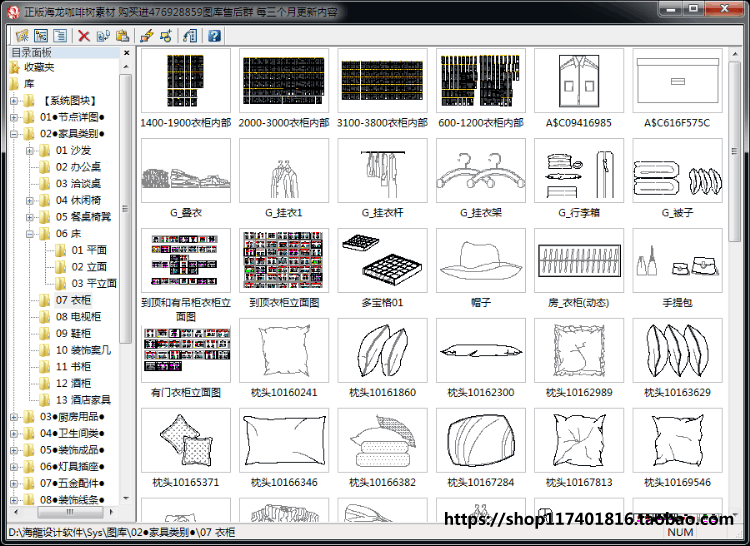This screenshot has height=546, width=750.
Task: Click the list view toolbar icon
Action: point(60,35)
